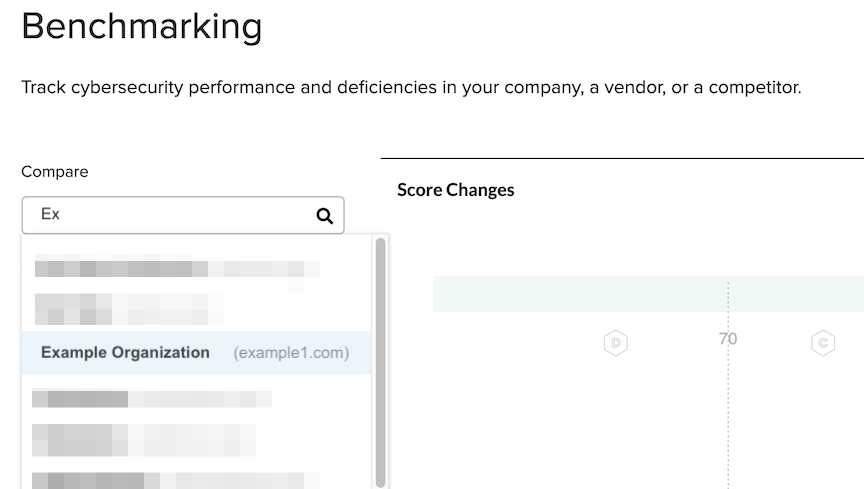Click the Compare label
Viewport: 864px width, 489px height.
click(55, 171)
